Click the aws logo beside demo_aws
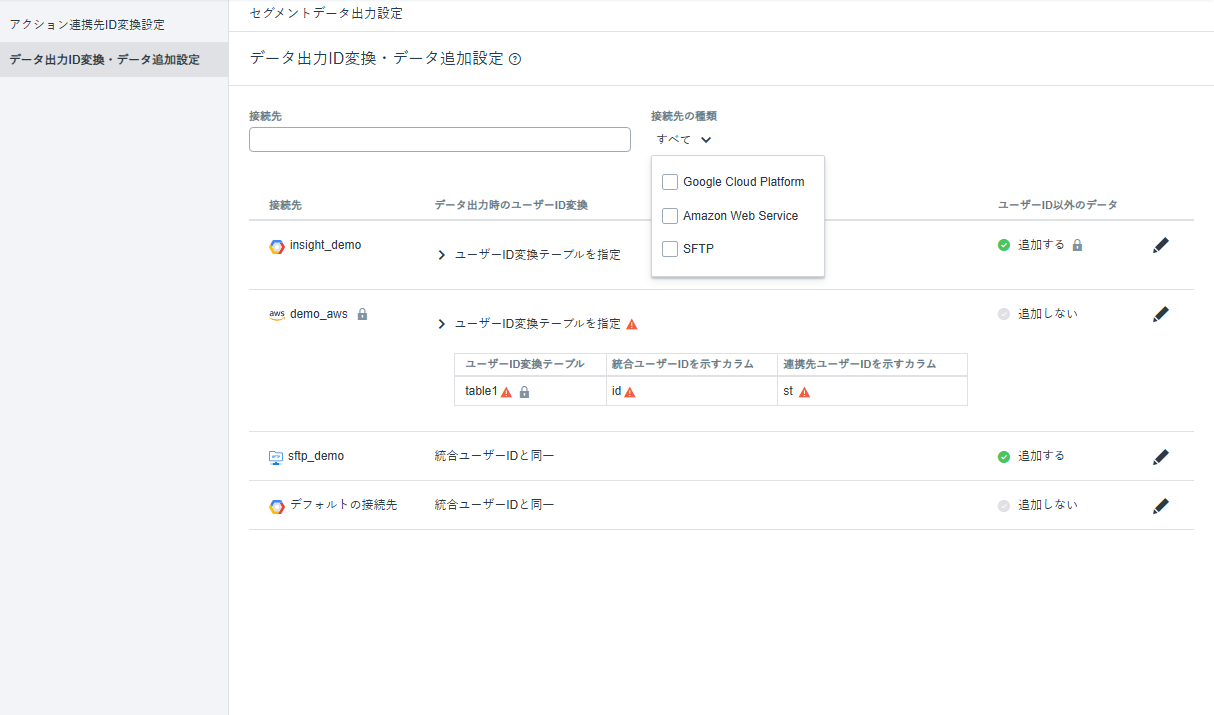Image resolution: width=1214 pixels, height=715 pixels. (277, 314)
